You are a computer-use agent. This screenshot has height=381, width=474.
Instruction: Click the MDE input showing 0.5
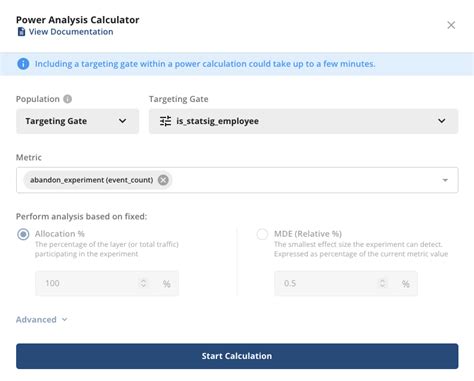tap(346, 283)
